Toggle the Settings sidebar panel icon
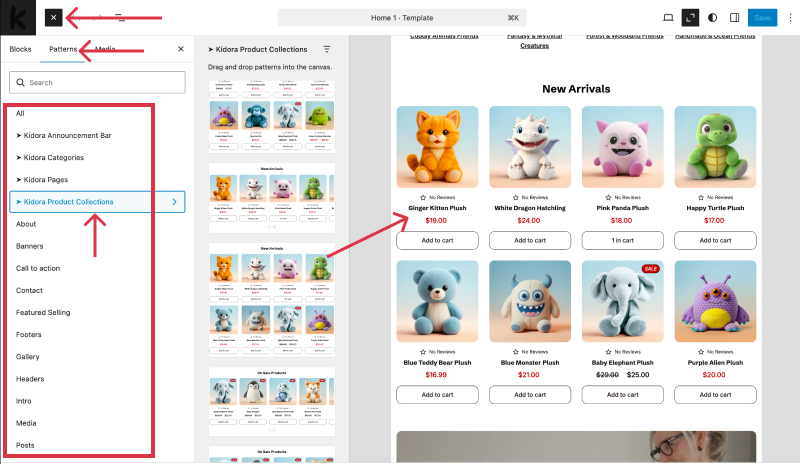 (x=734, y=17)
